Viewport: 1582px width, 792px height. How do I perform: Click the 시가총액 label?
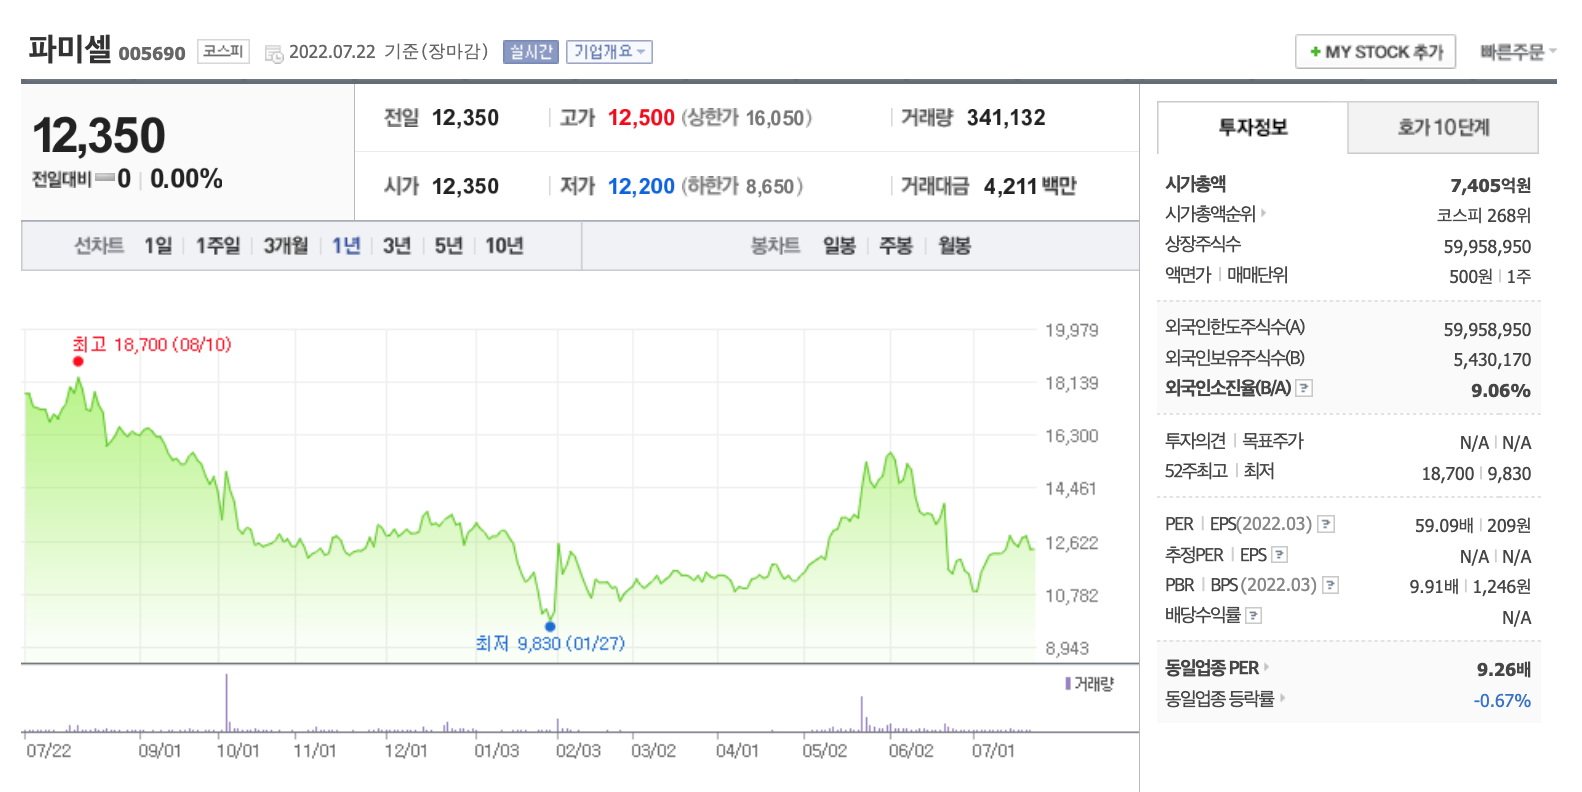pos(1195,184)
